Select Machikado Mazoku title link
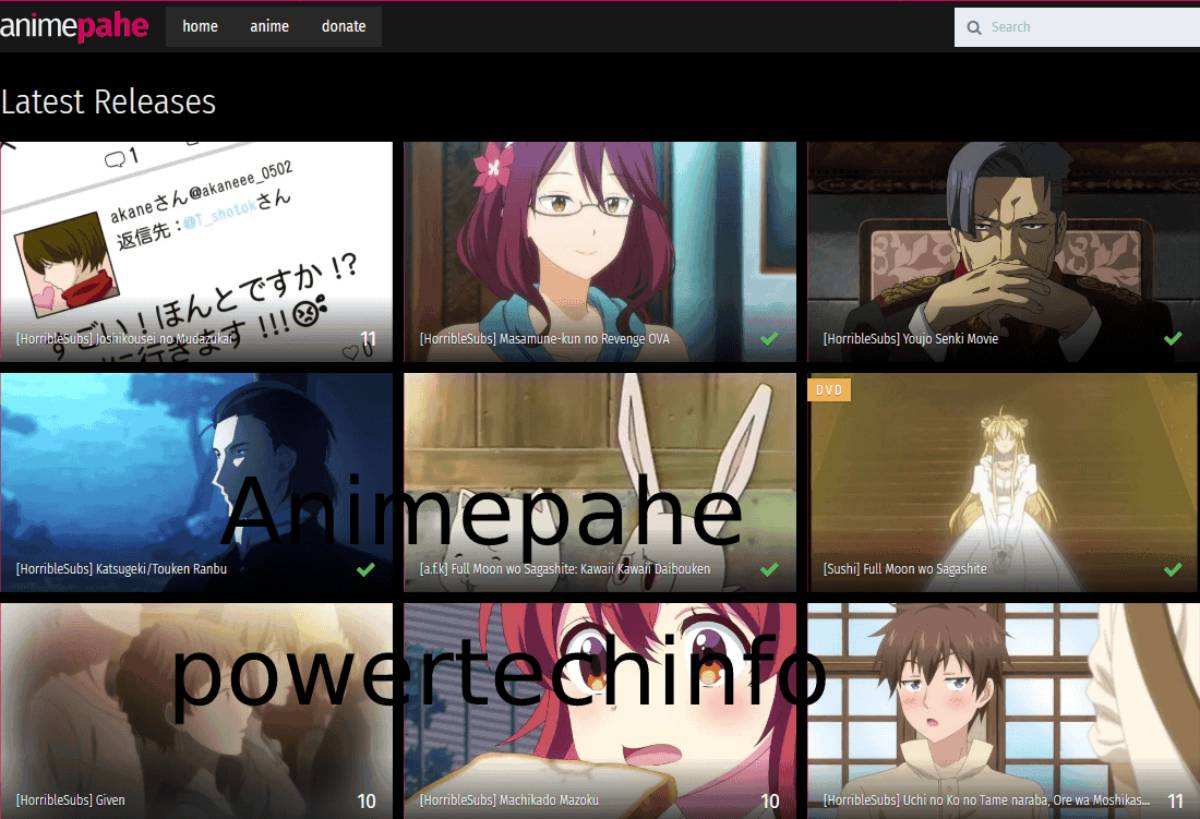The height and width of the screenshot is (819, 1200). coord(509,800)
